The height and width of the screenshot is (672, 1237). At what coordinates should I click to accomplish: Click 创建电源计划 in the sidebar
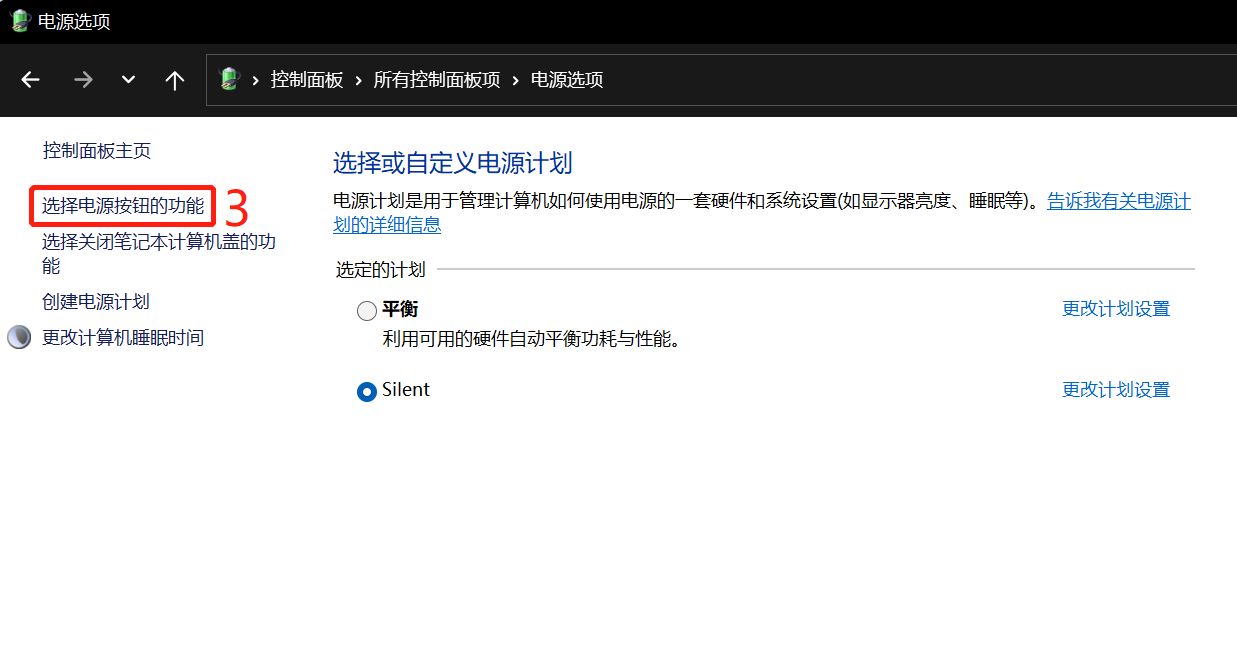(x=96, y=302)
